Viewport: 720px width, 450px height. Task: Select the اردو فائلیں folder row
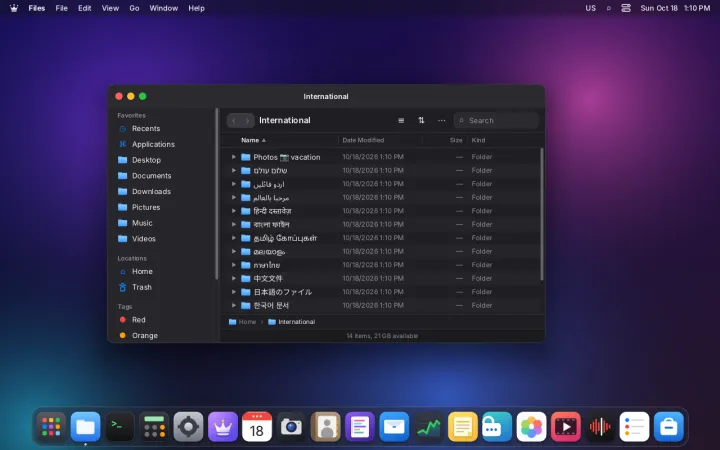[x=381, y=184]
